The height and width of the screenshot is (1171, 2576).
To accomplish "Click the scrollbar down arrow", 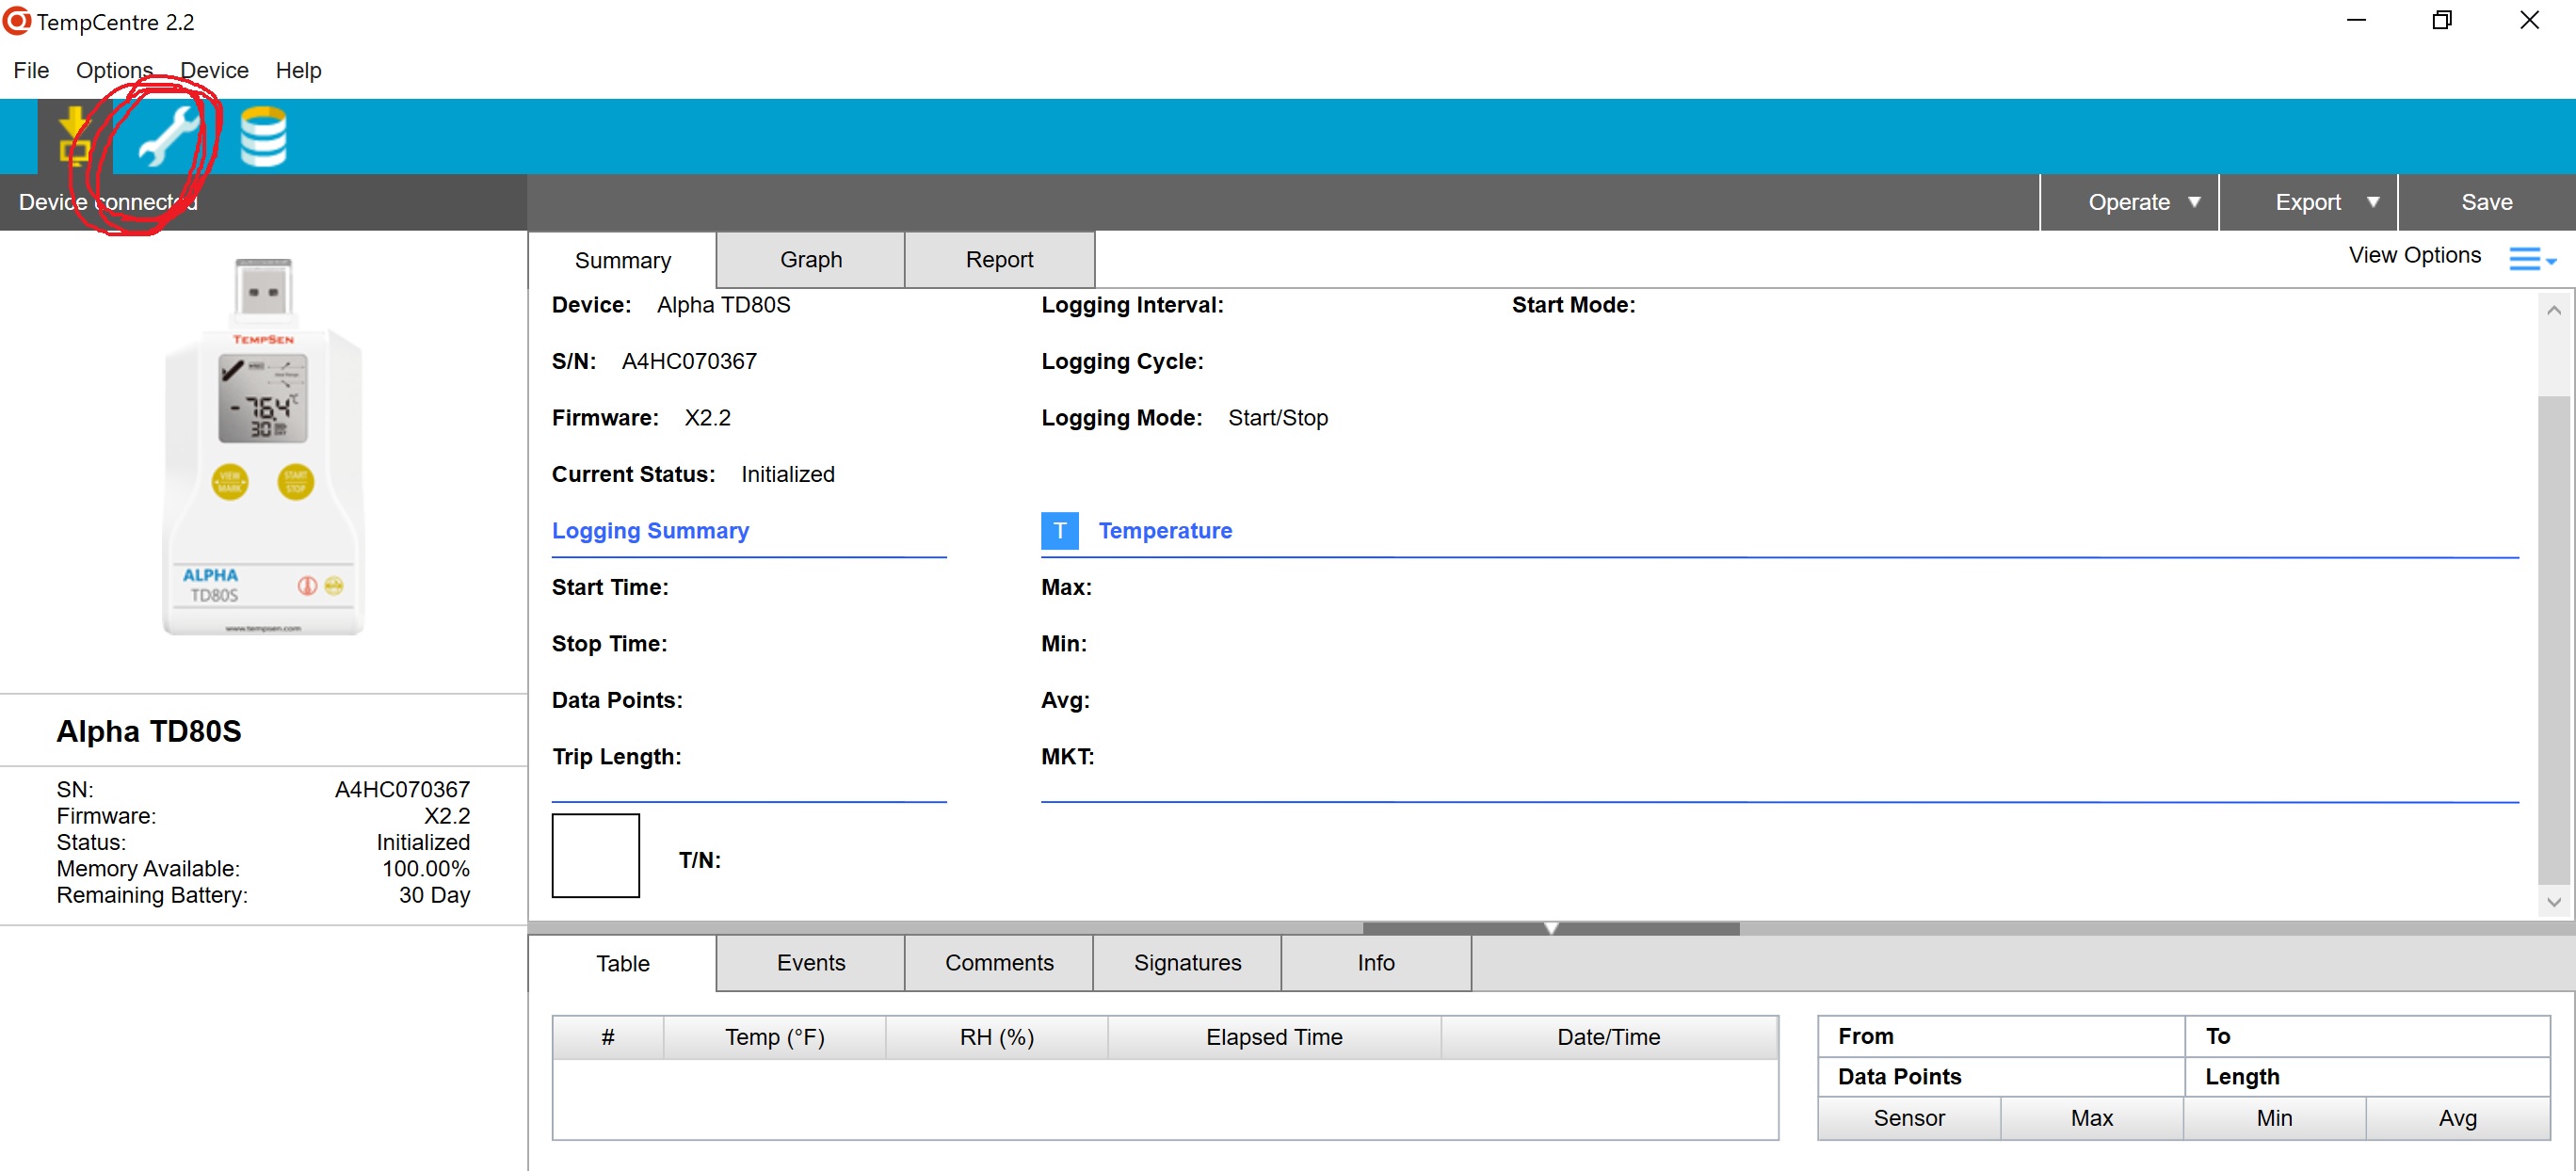I will (2553, 901).
